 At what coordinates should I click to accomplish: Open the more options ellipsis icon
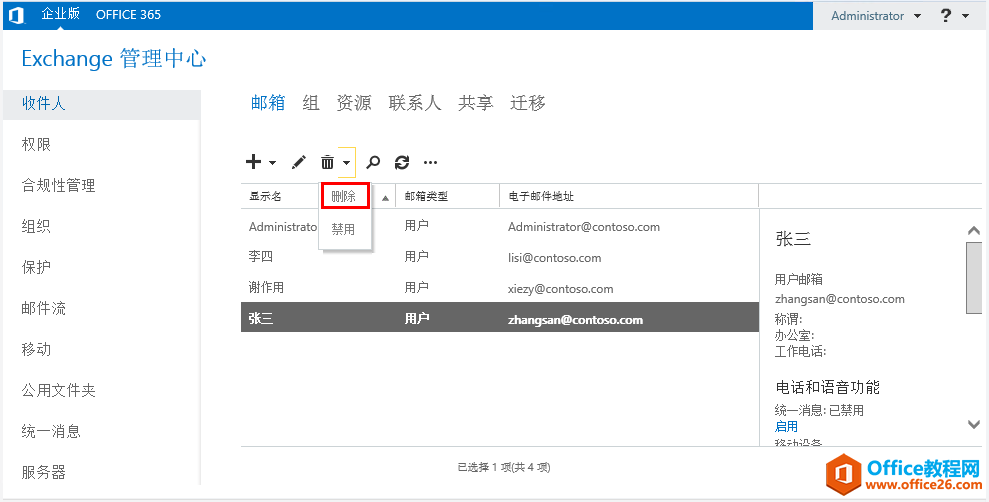pos(431,162)
